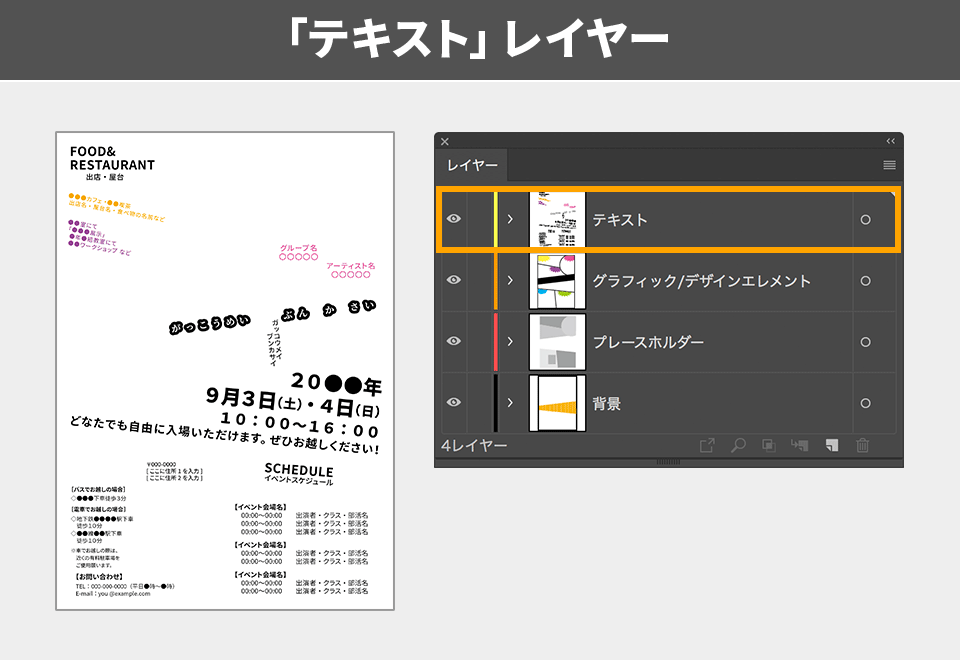Click the テキスト layer thumbnail
The height and width of the screenshot is (660, 960).
click(x=557, y=219)
